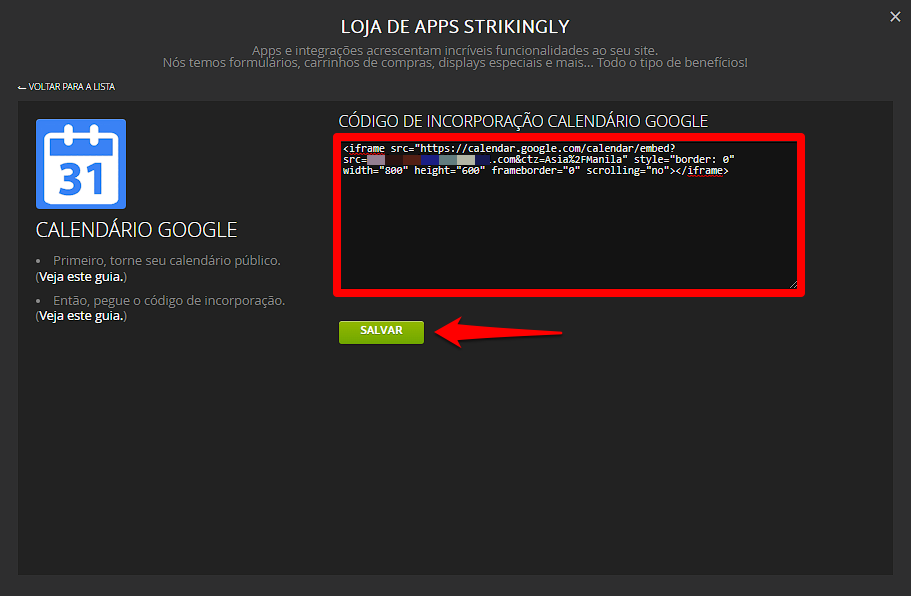The height and width of the screenshot is (596, 911).
Task: Open first Veja este guia link
Action: 81,277
